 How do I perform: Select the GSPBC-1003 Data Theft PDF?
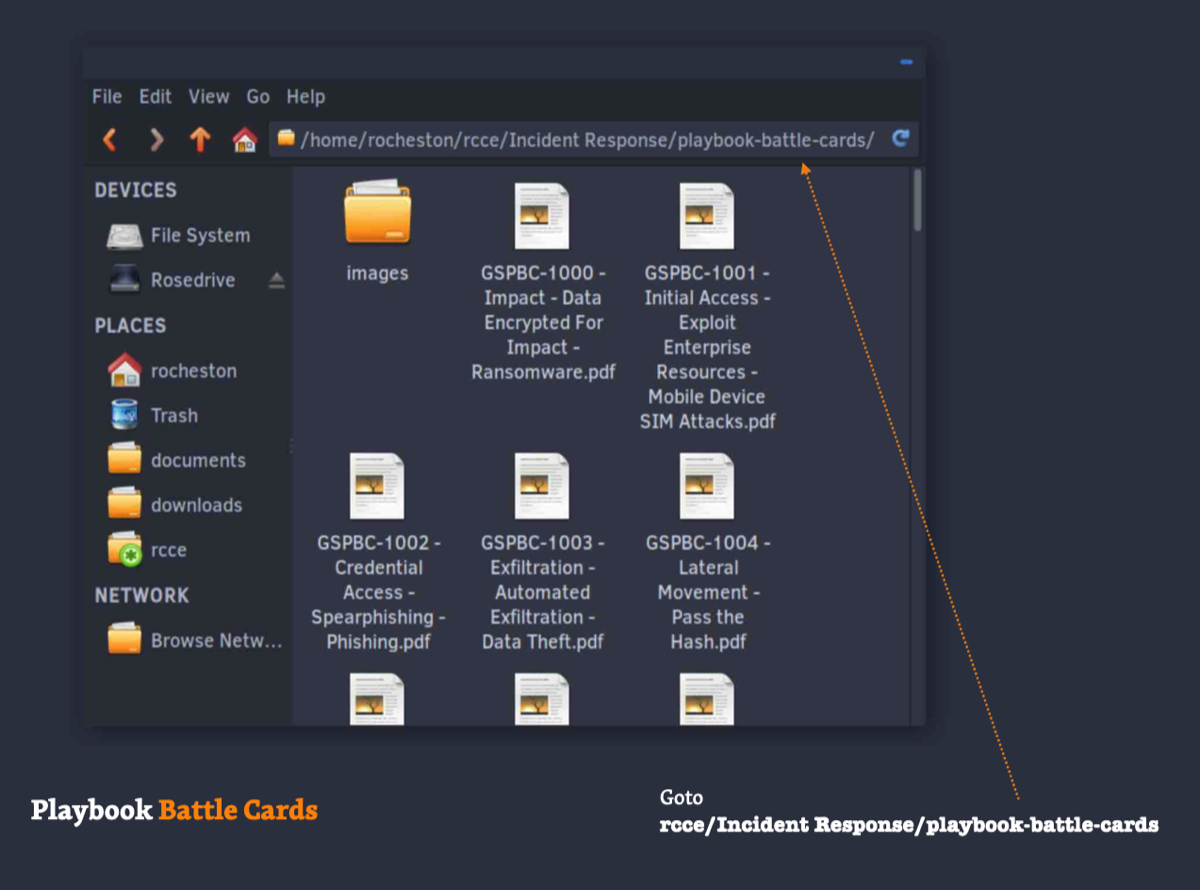[x=542, y=487]
